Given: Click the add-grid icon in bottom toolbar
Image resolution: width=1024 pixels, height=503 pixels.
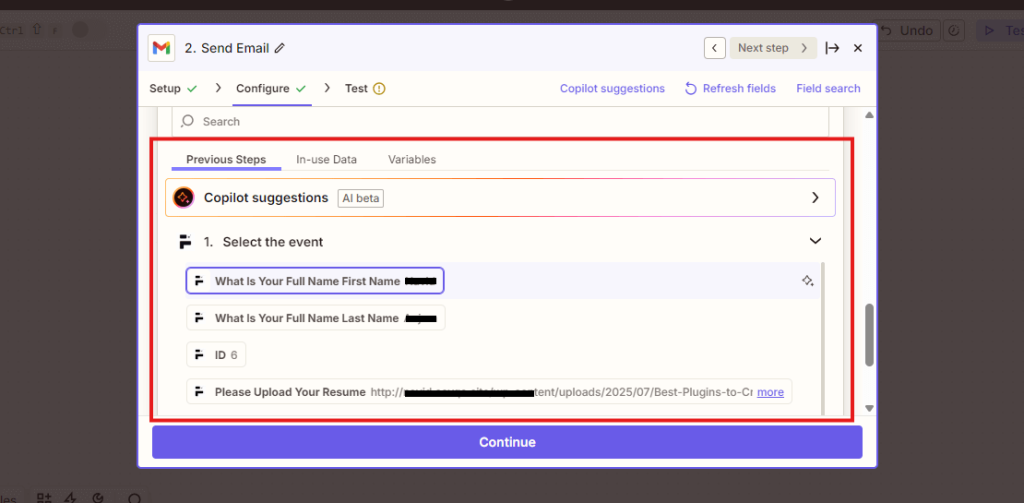Looking at the screenshot, I should 44,498.
